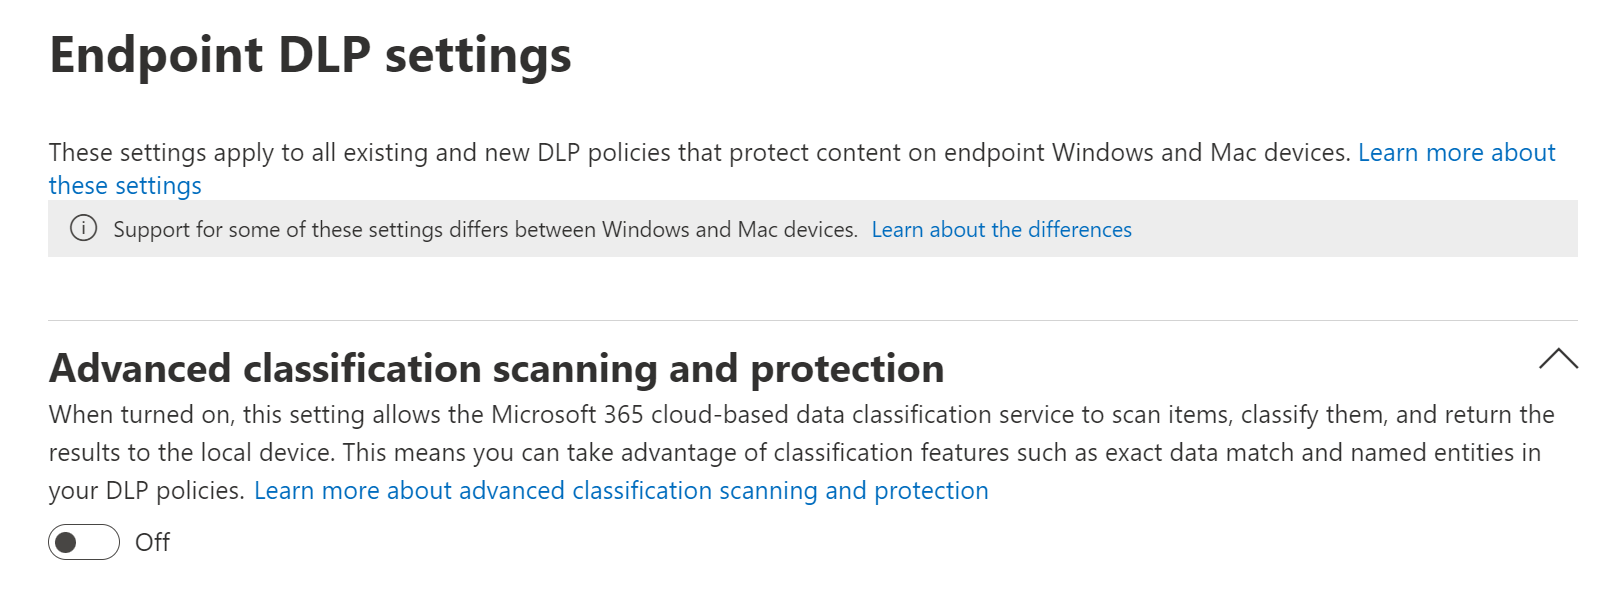
Task: Click the Off label beside the toggle
Action: click(152, 542)
